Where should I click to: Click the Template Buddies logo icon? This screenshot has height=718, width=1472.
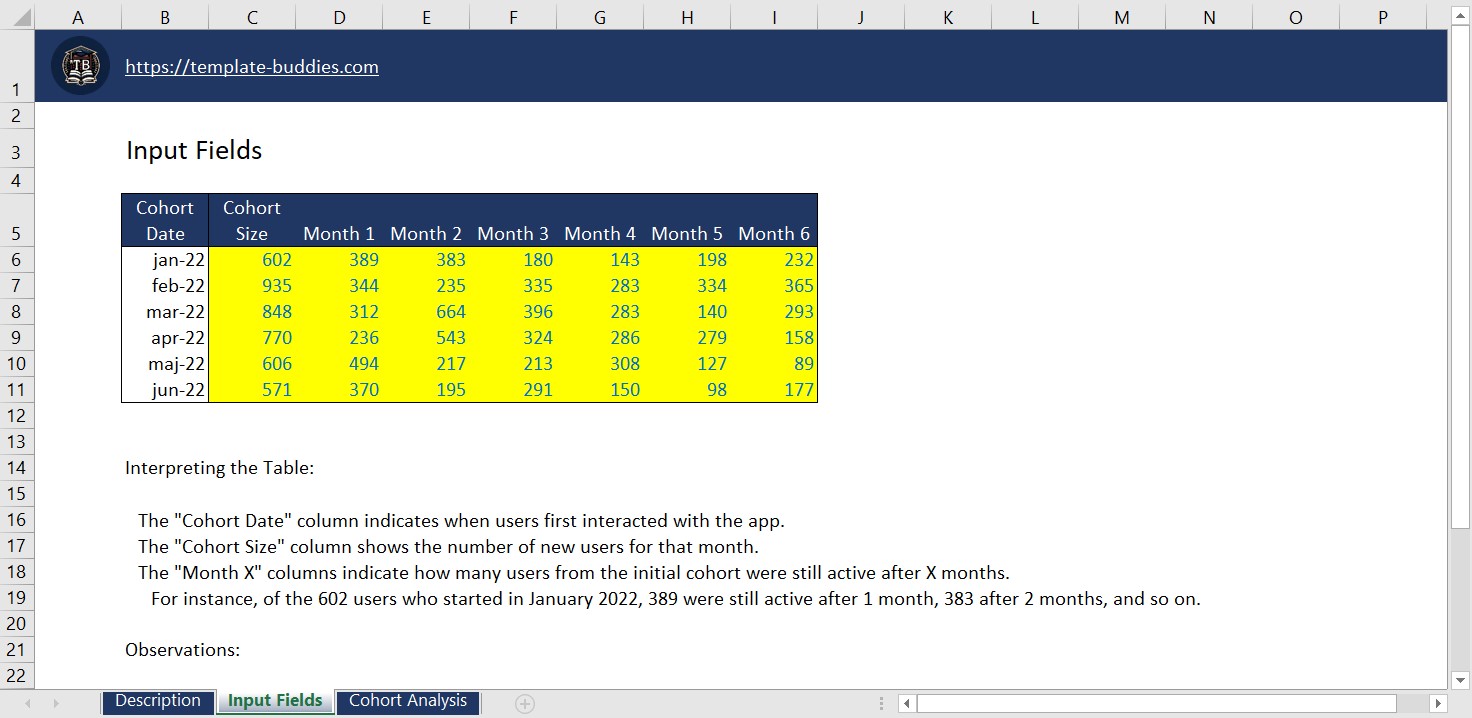point(79,65)
